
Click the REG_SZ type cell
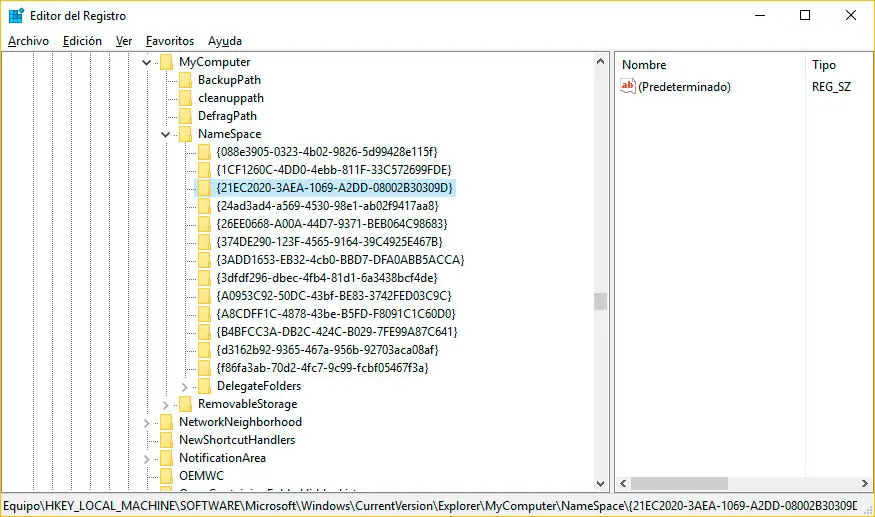[831, 87]
